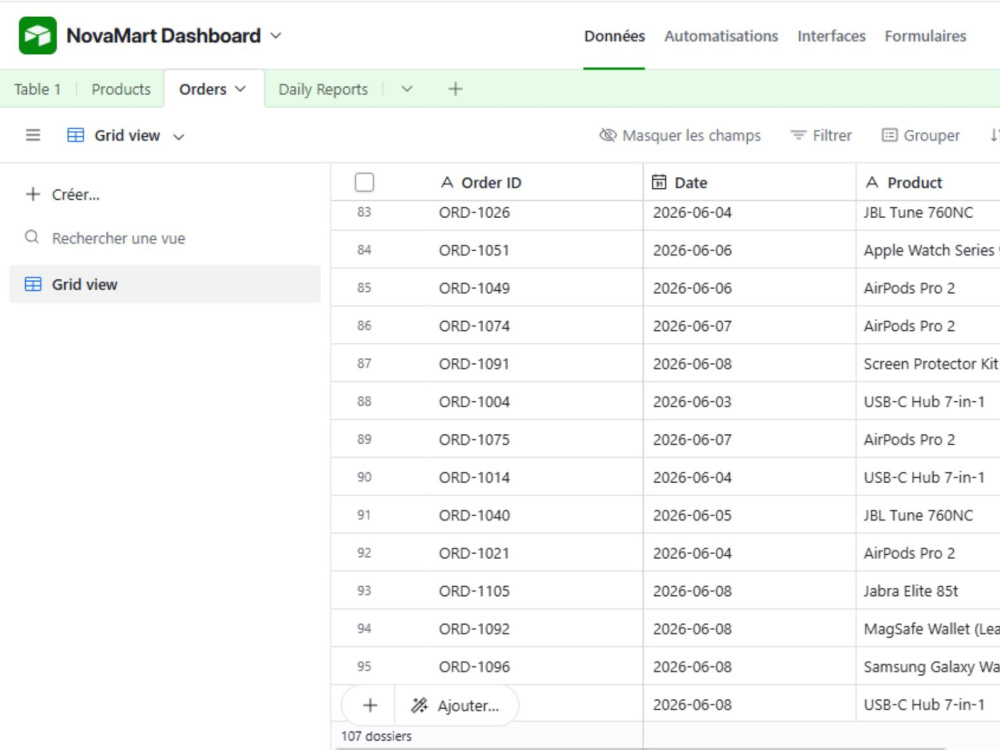The width and height of the screenshot is (1000, 750).
Task: Select Grid view in the views sidebar
Action: tap(165, 284)
